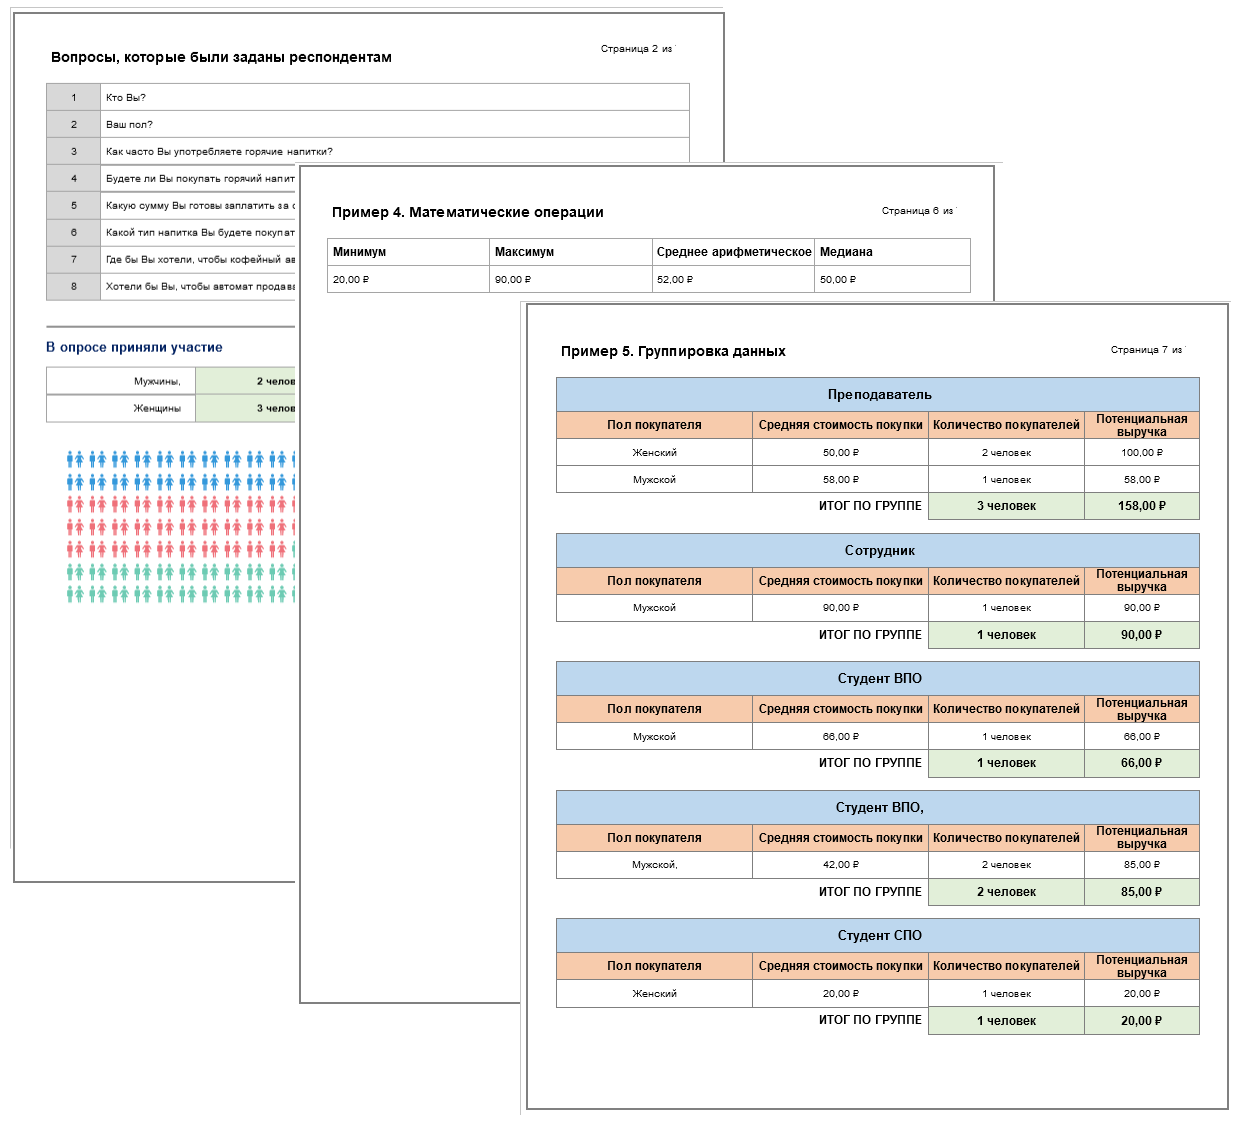Click the "Студент СПО" group header
The width and height of the screenshot is (1241, 1127).
tap(878, 935)
